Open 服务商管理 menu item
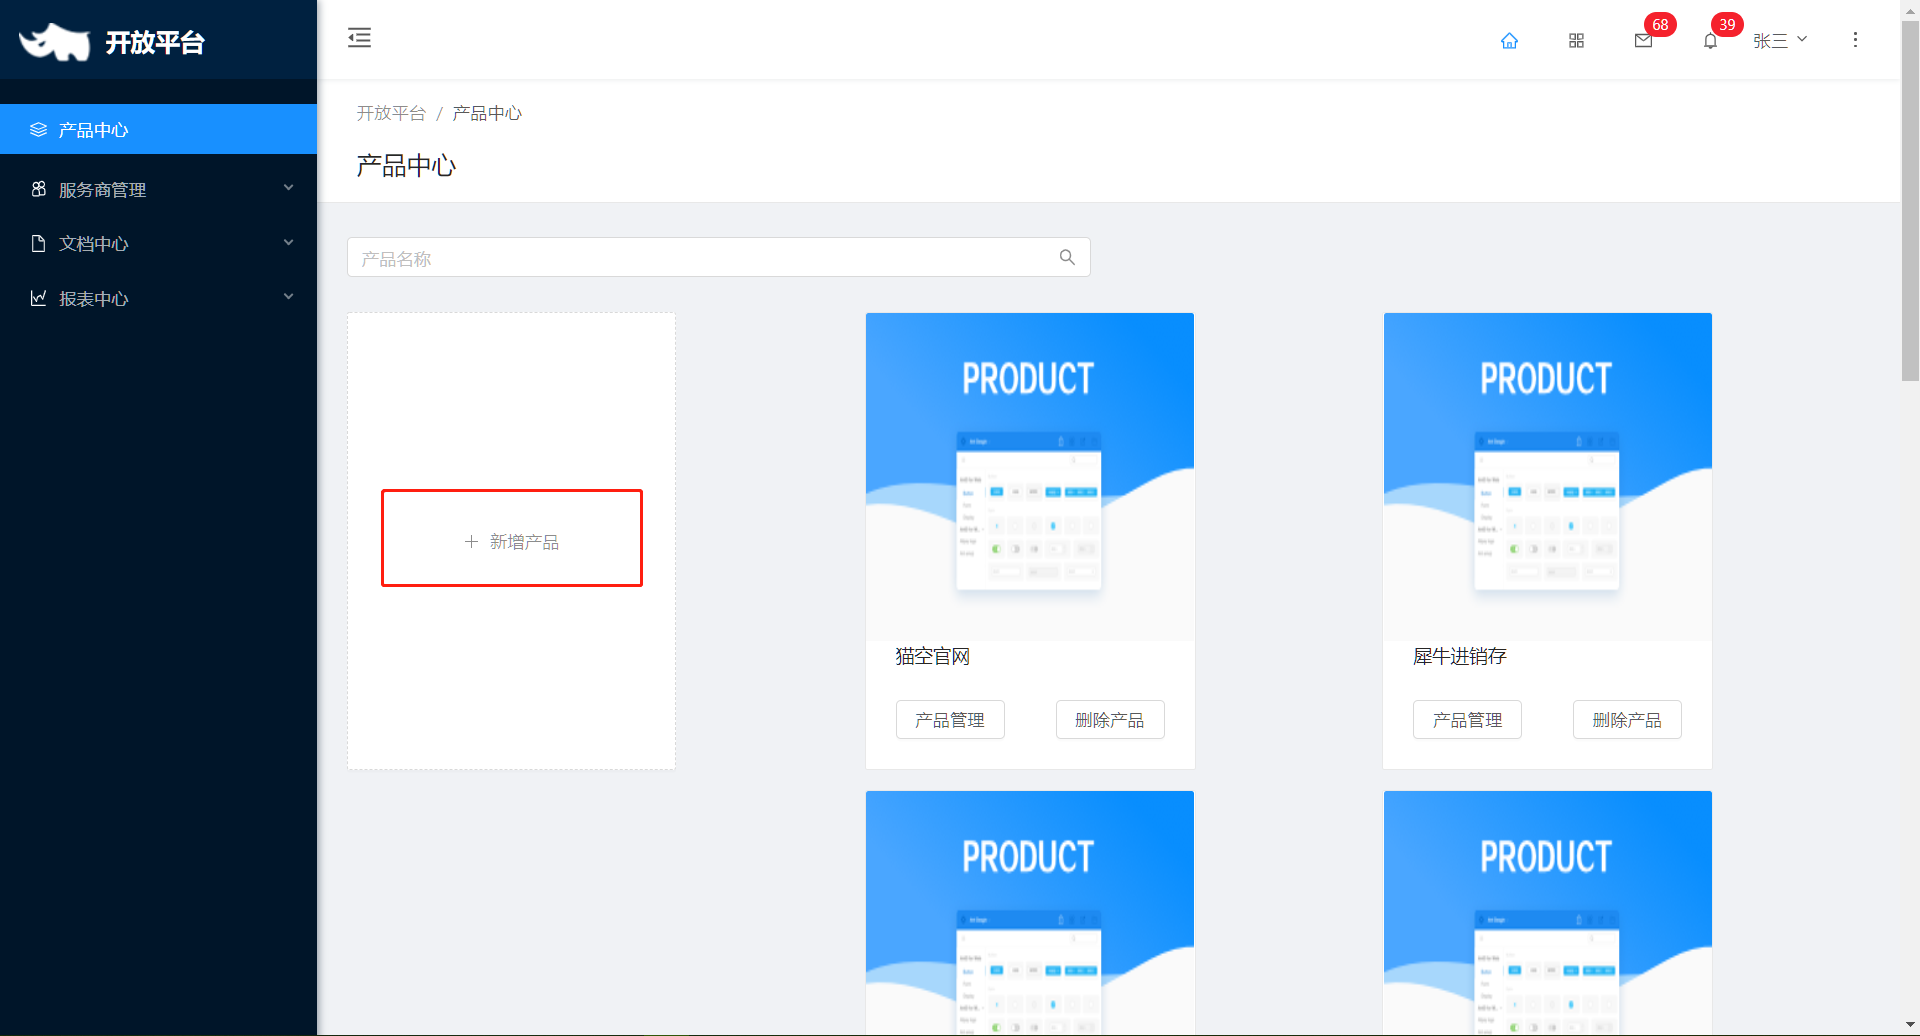The height and width of the screenshot is (1036, 1920). click(158, 189)
